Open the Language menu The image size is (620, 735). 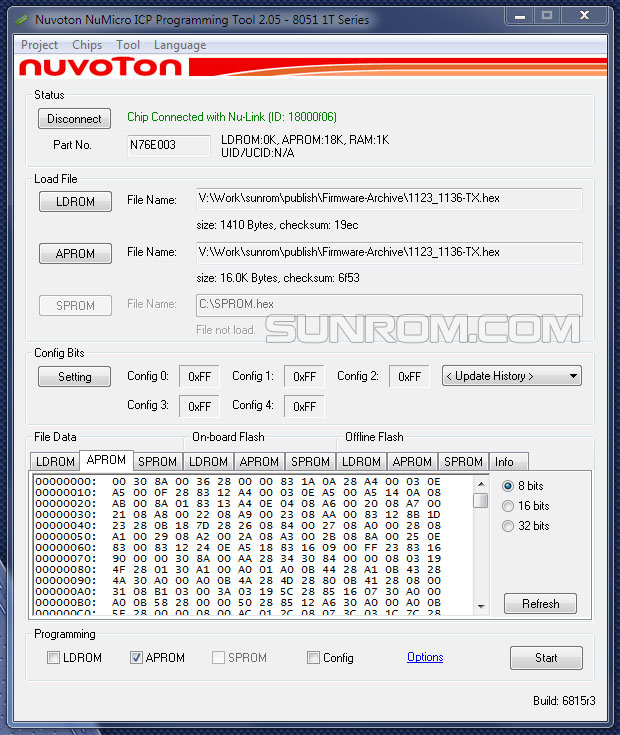180,45
